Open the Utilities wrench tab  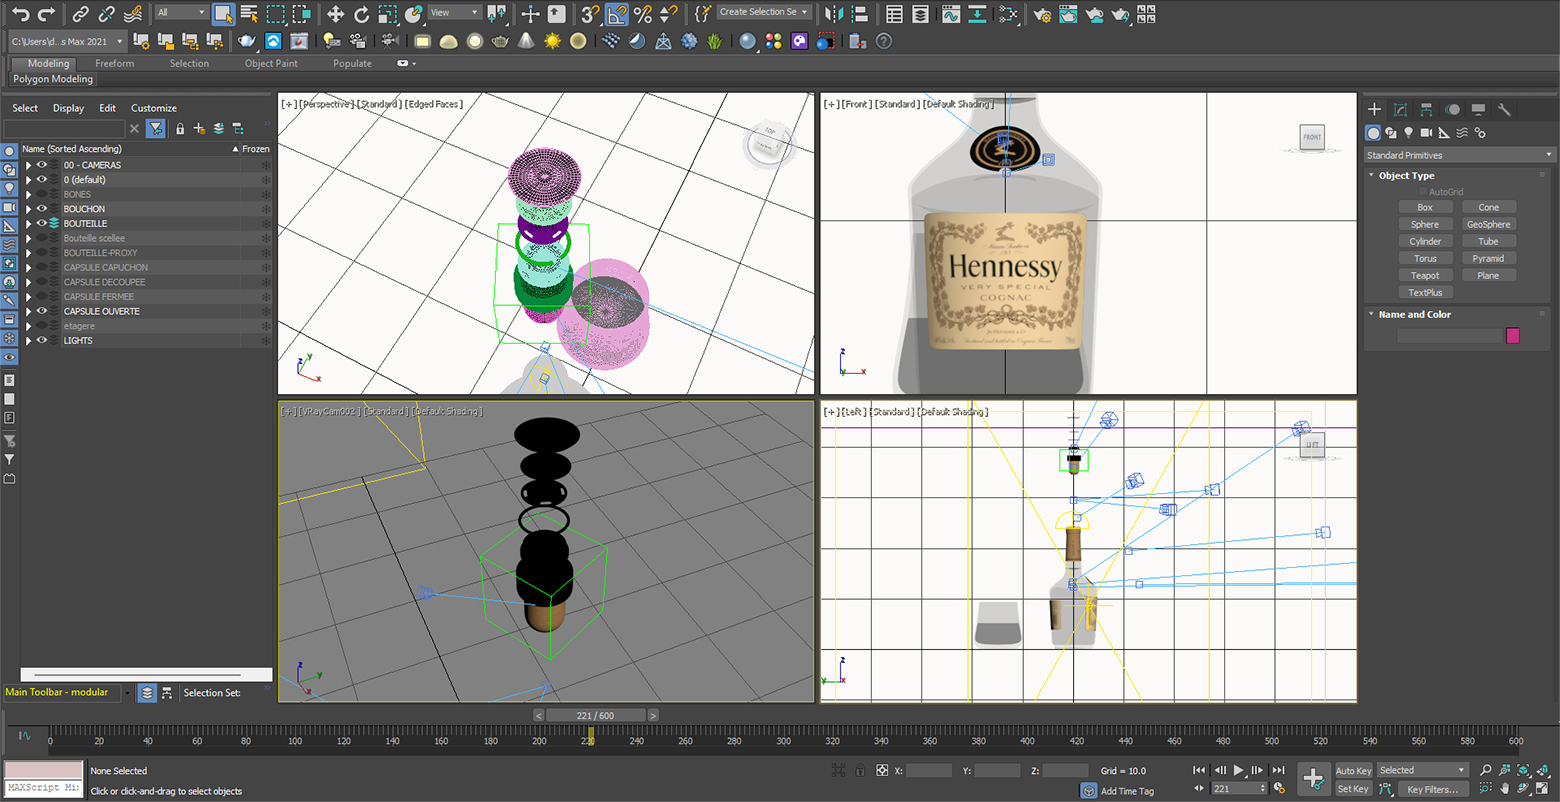[1504, 109]
